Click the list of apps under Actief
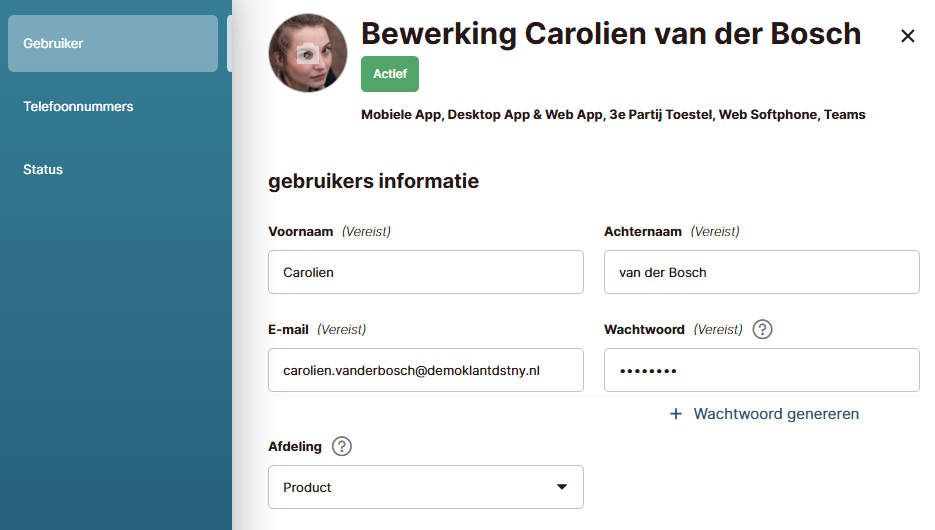935x530 pixels. [613, 115]
